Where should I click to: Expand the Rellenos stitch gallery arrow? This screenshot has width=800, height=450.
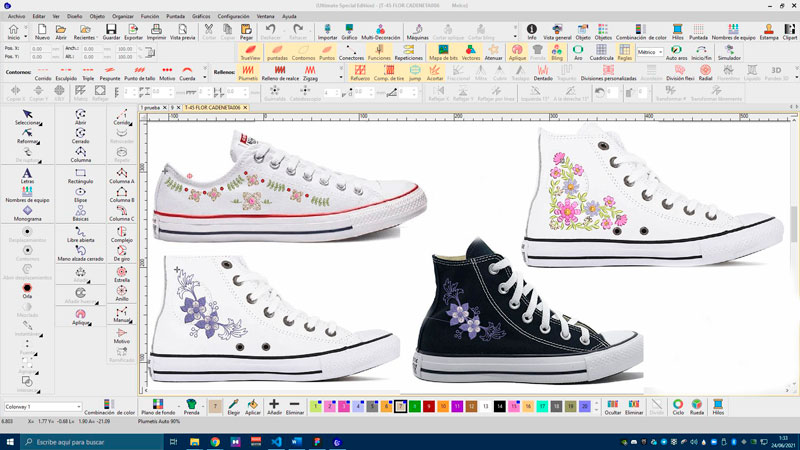(x=341, y=78)
